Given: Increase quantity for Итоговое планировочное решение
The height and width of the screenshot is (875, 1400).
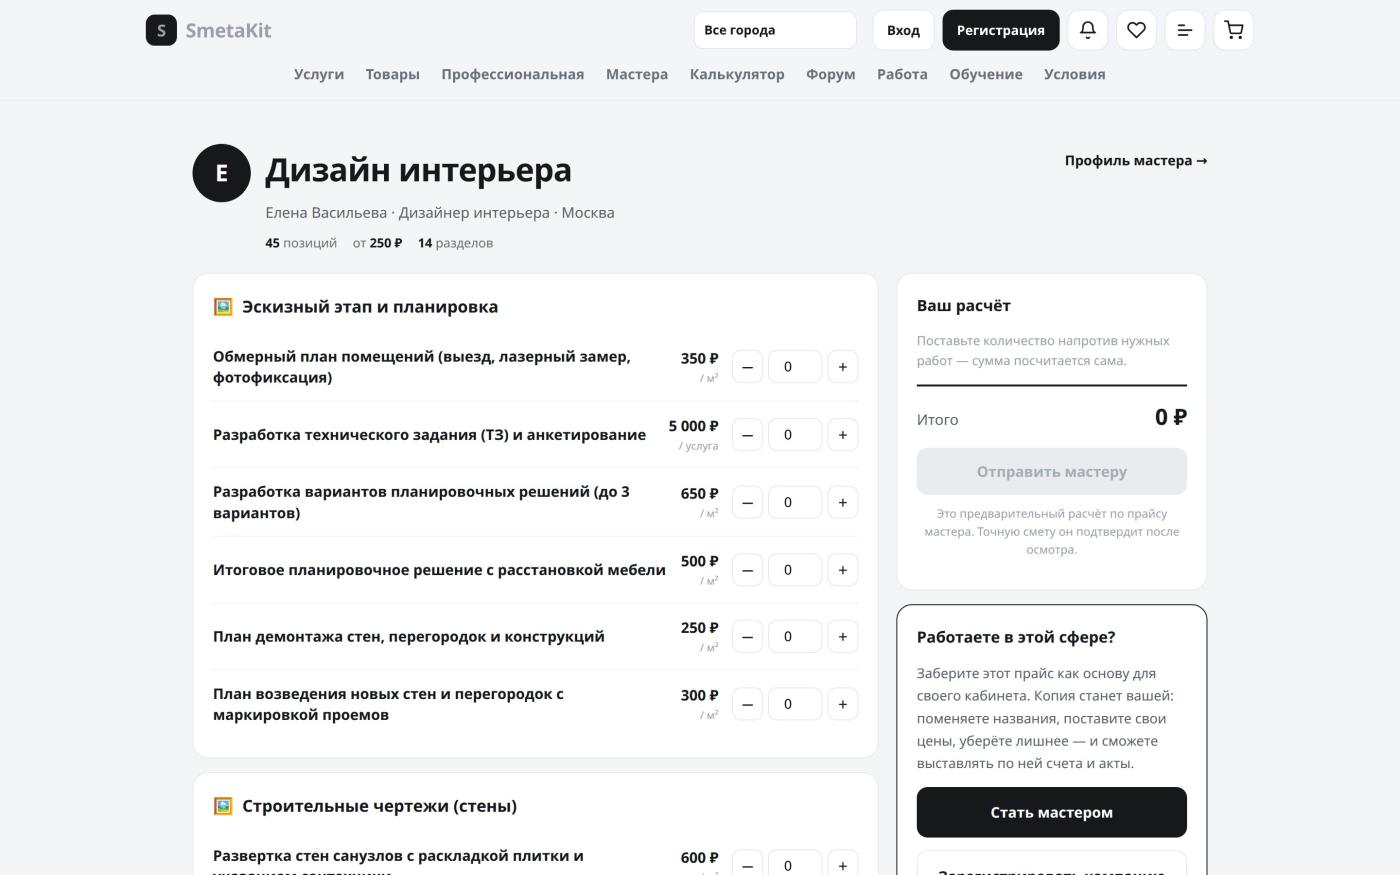Looking at the screenshot, I should click(x=843, y=570).
